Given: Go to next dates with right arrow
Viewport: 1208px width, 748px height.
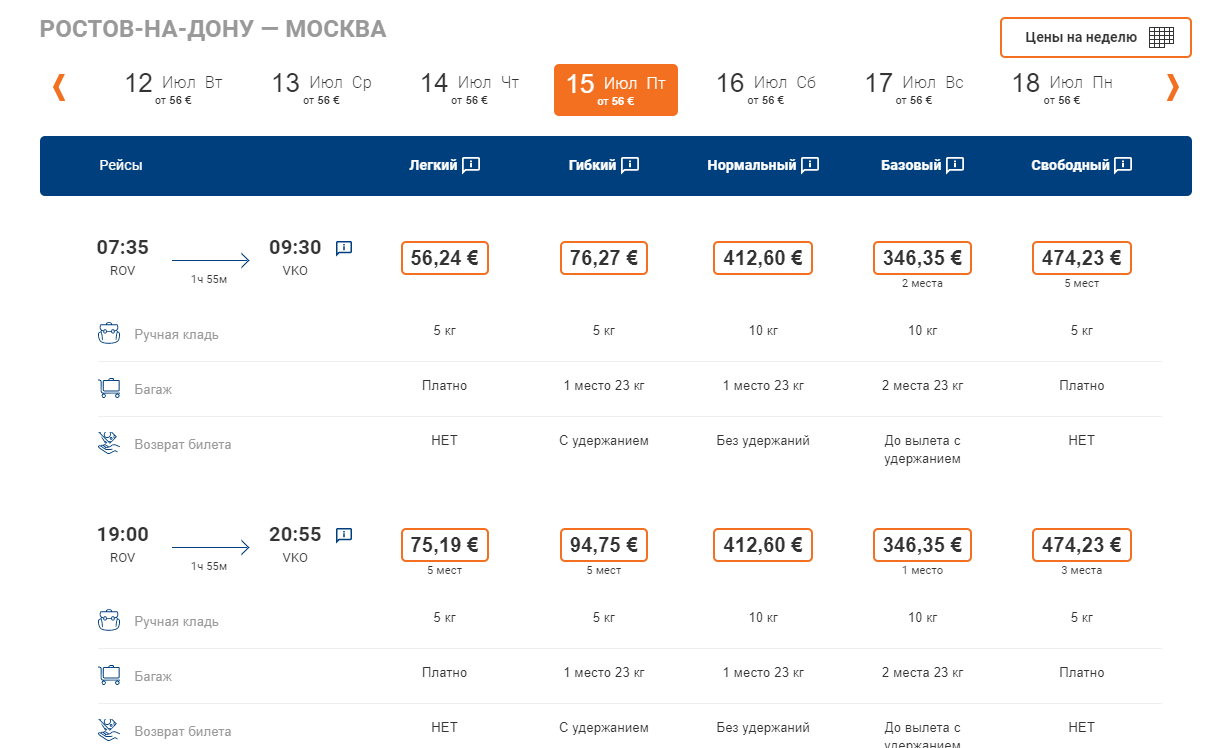Looking at the screenshot, I should [1172, 88].
